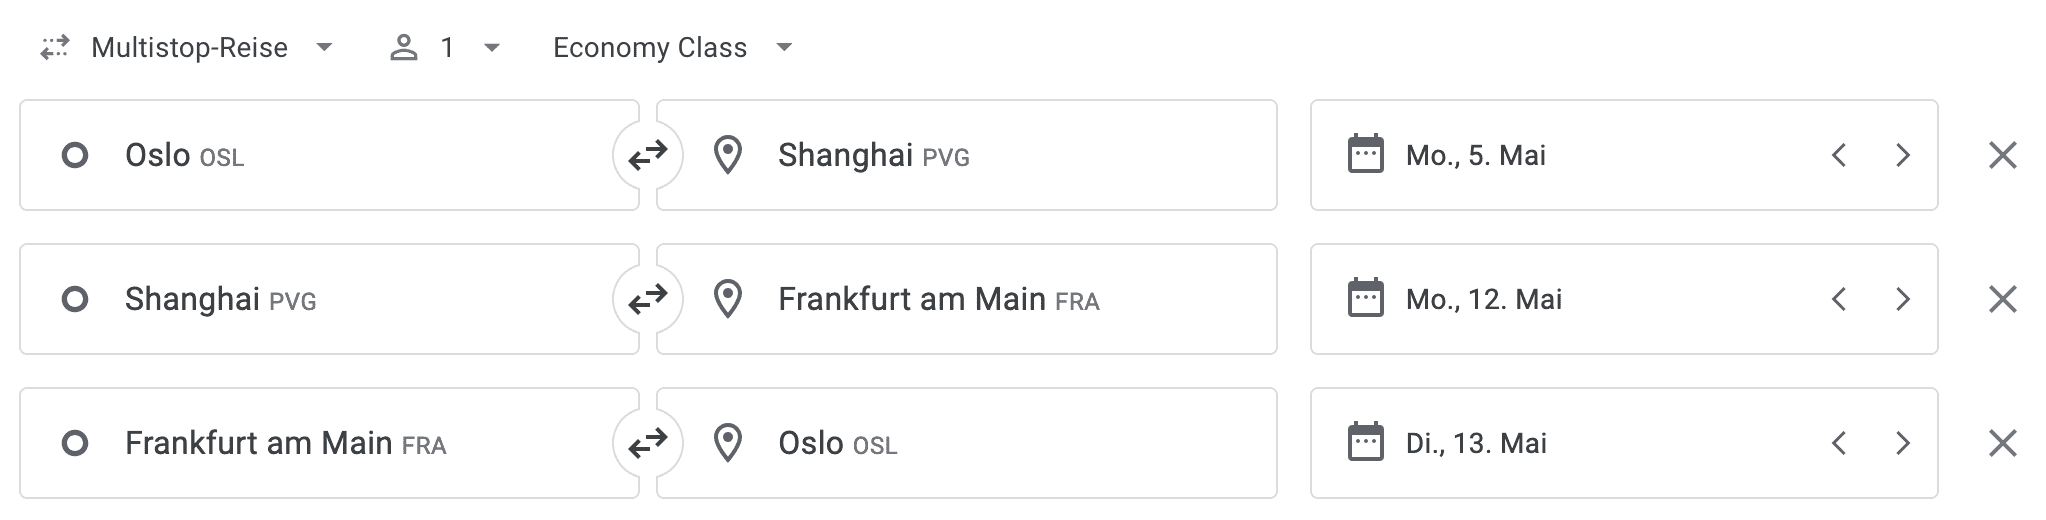The height and width of the screenshot is (520, 2046).
Task: Remove the Oslo to Shanghai flight row
Action: click(x=2002, y=155)
